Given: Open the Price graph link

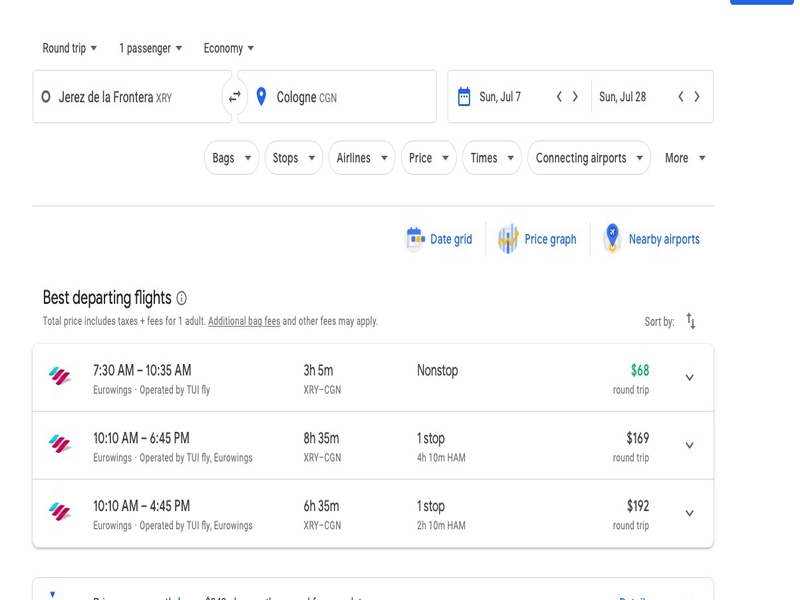Looking at the screenshot, I should coord(550,239).
